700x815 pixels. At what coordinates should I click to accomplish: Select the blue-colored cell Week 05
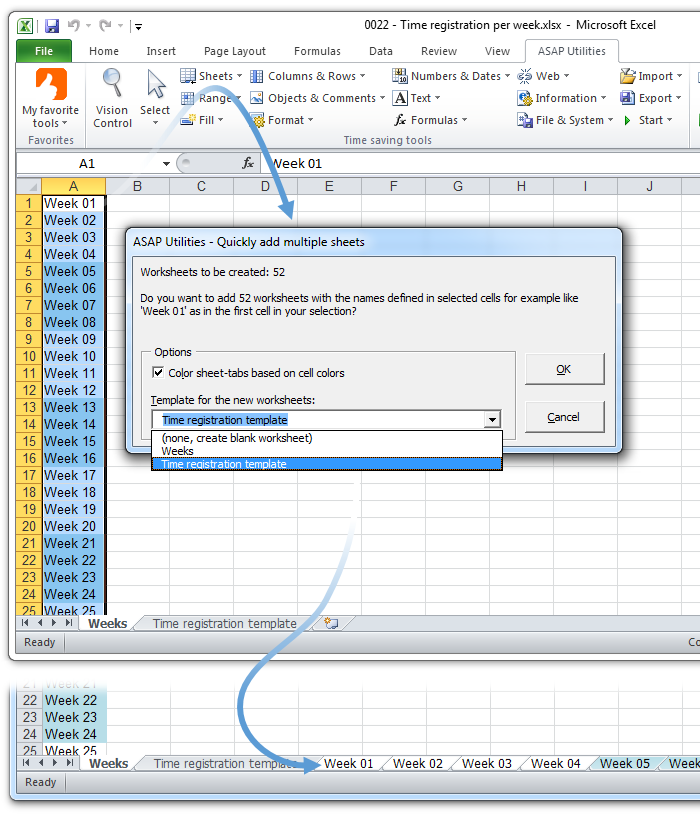click(x=70, y=271)
